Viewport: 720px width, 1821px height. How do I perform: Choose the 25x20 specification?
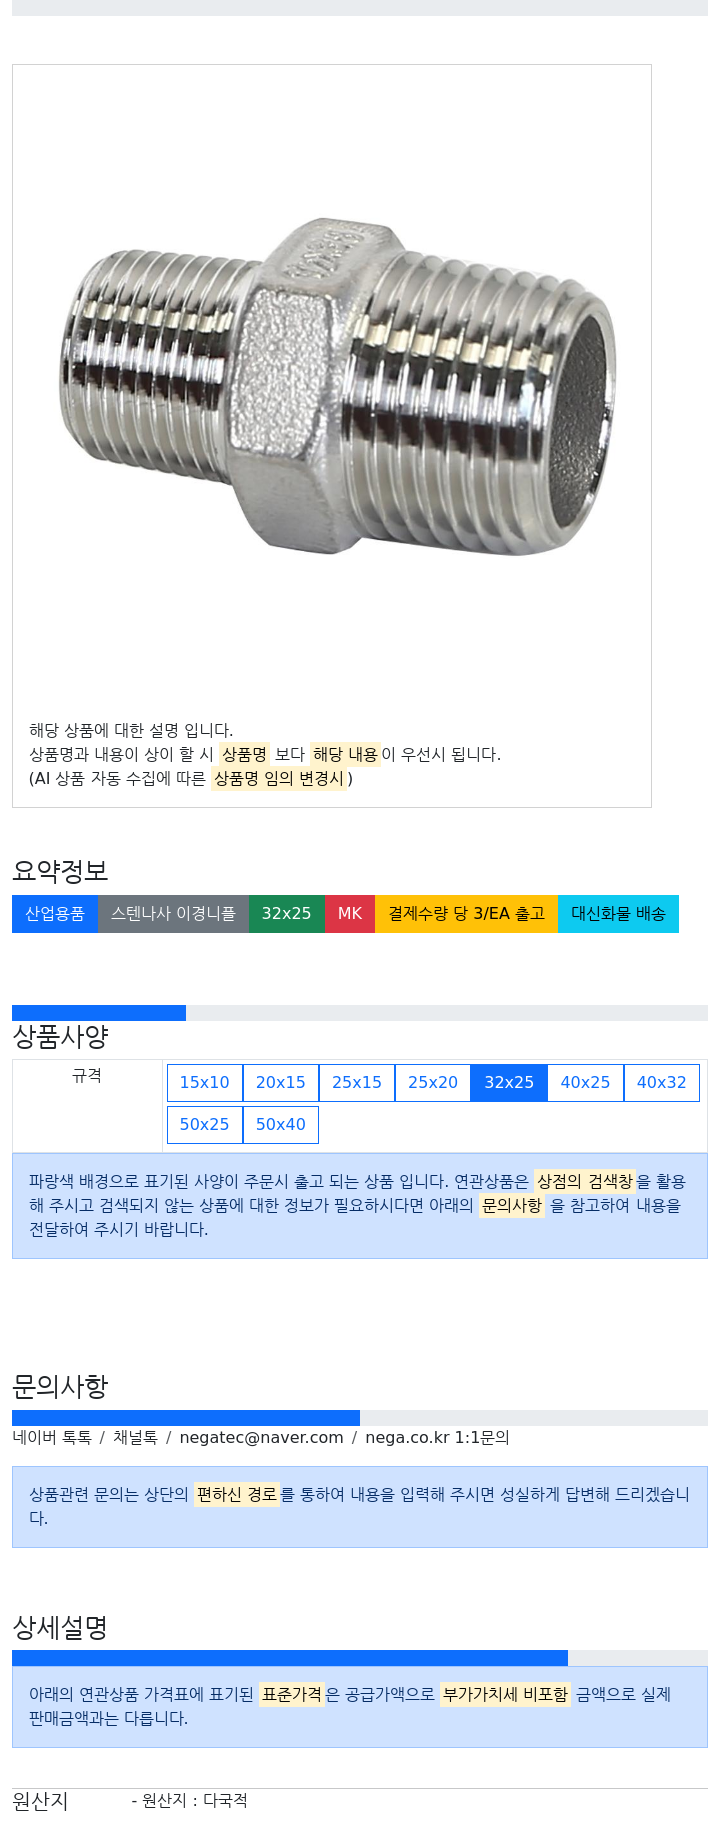tap(433, 1082)
